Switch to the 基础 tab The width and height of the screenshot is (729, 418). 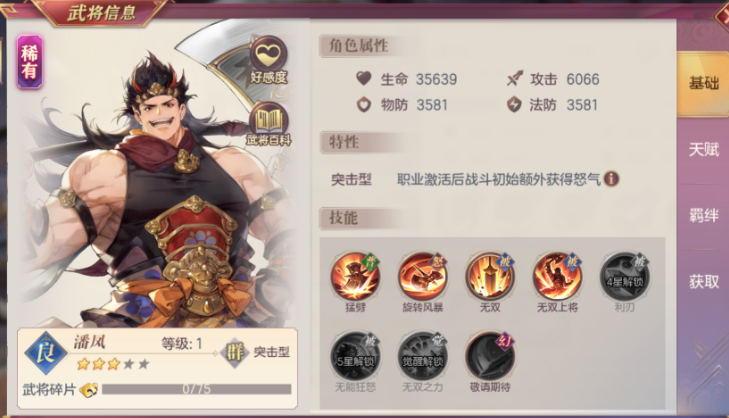[703, 84]
